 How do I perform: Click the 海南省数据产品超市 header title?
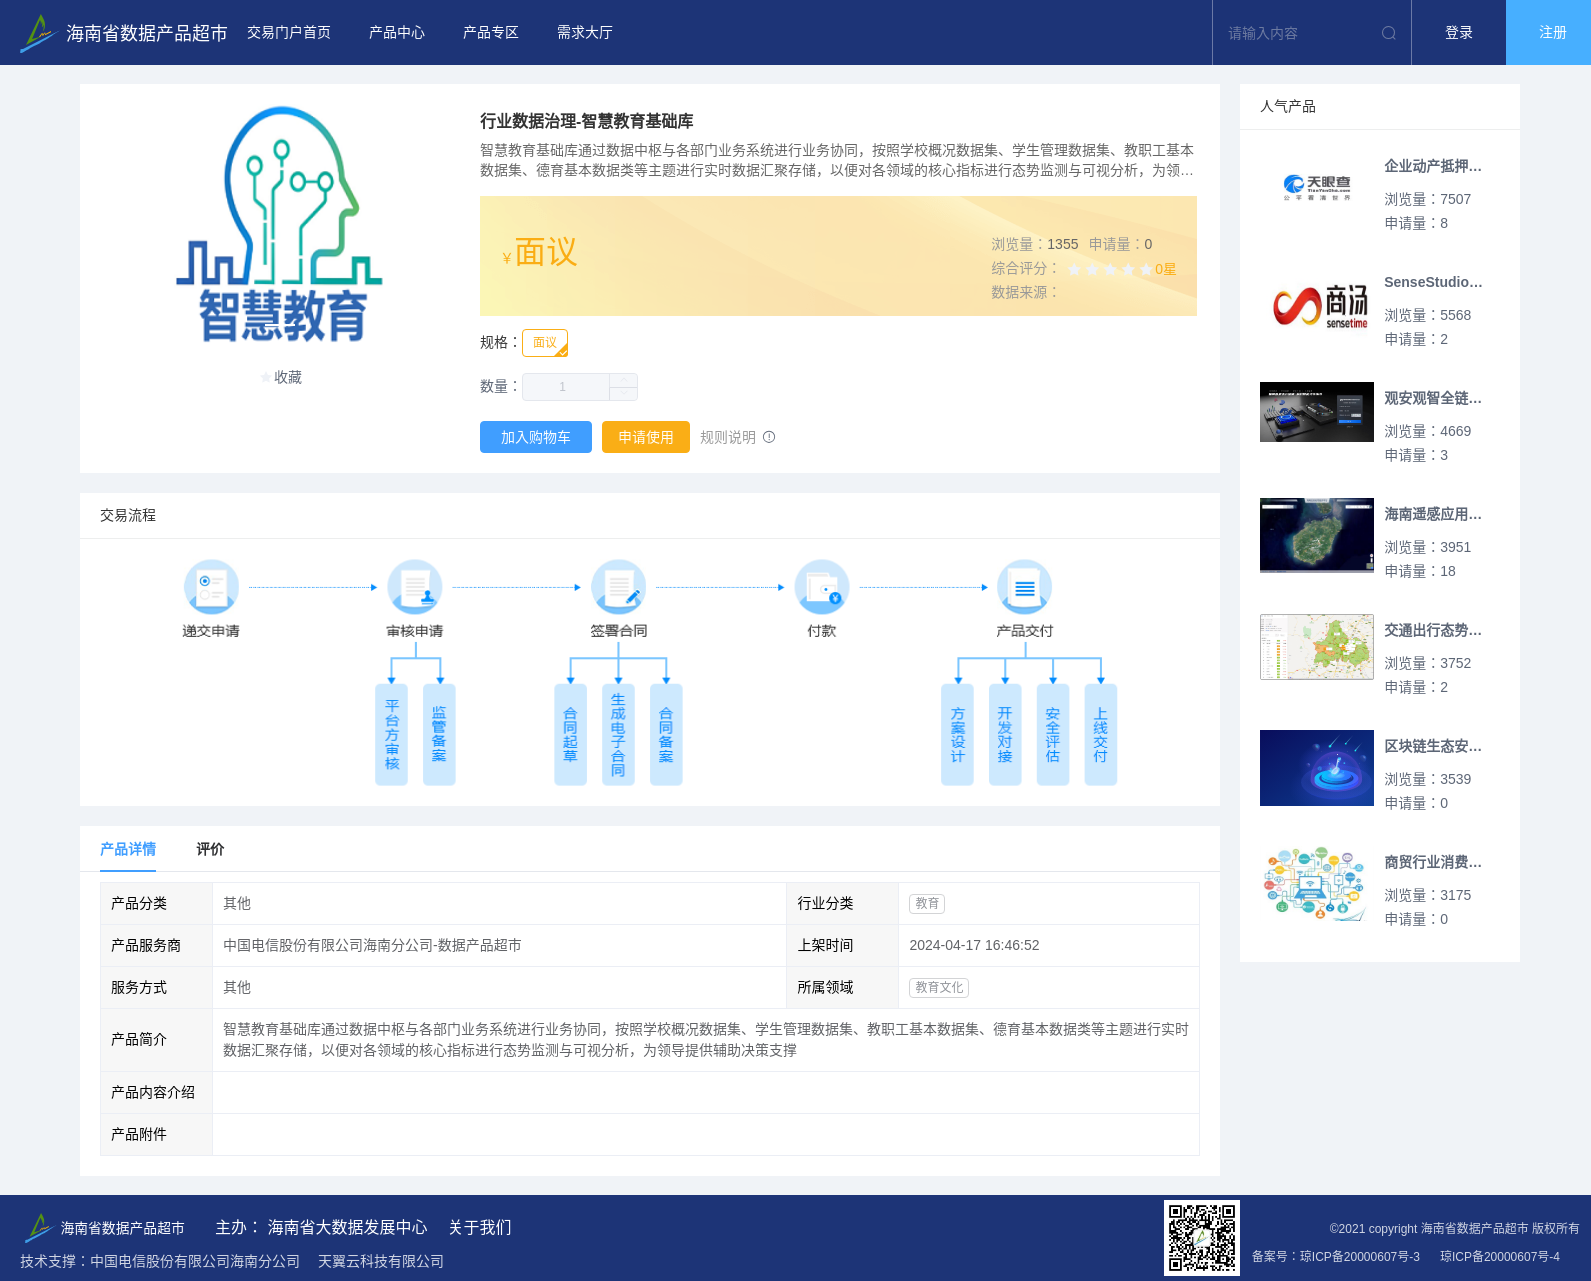pyautogui.click(x=147, y=33)
